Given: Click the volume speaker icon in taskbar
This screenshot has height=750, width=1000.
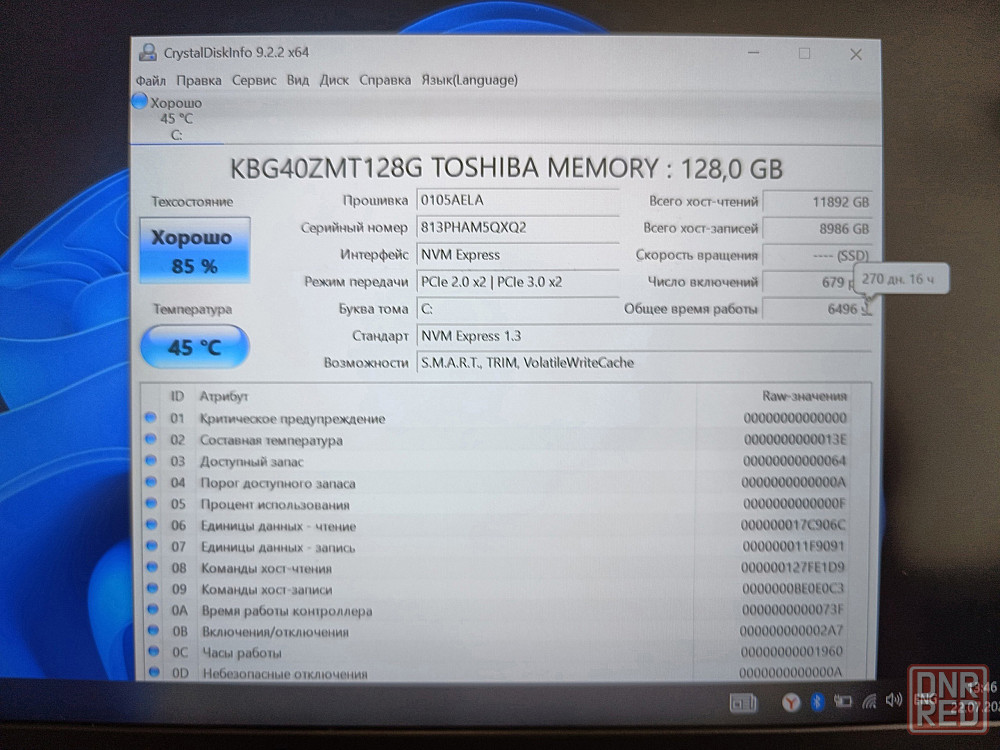Looking at the screenshot, I should (893, 700).
